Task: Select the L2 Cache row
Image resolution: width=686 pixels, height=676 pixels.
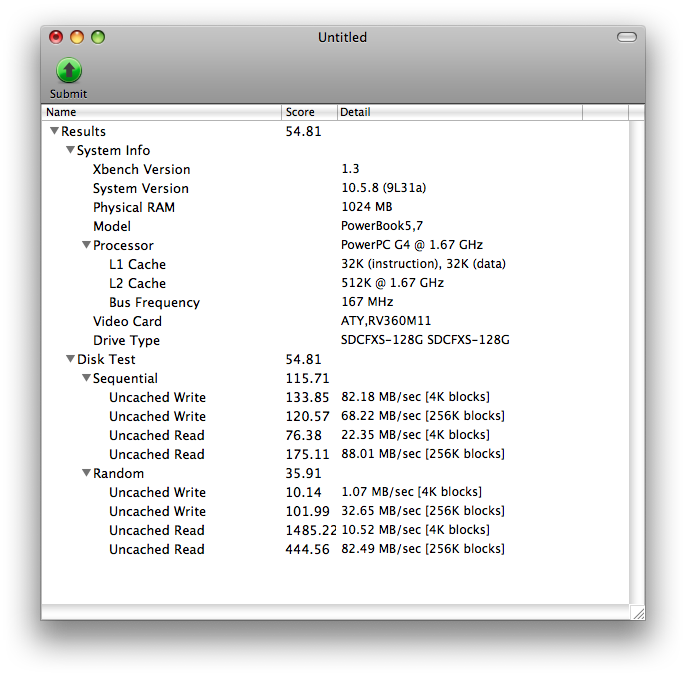Action: 336,283
